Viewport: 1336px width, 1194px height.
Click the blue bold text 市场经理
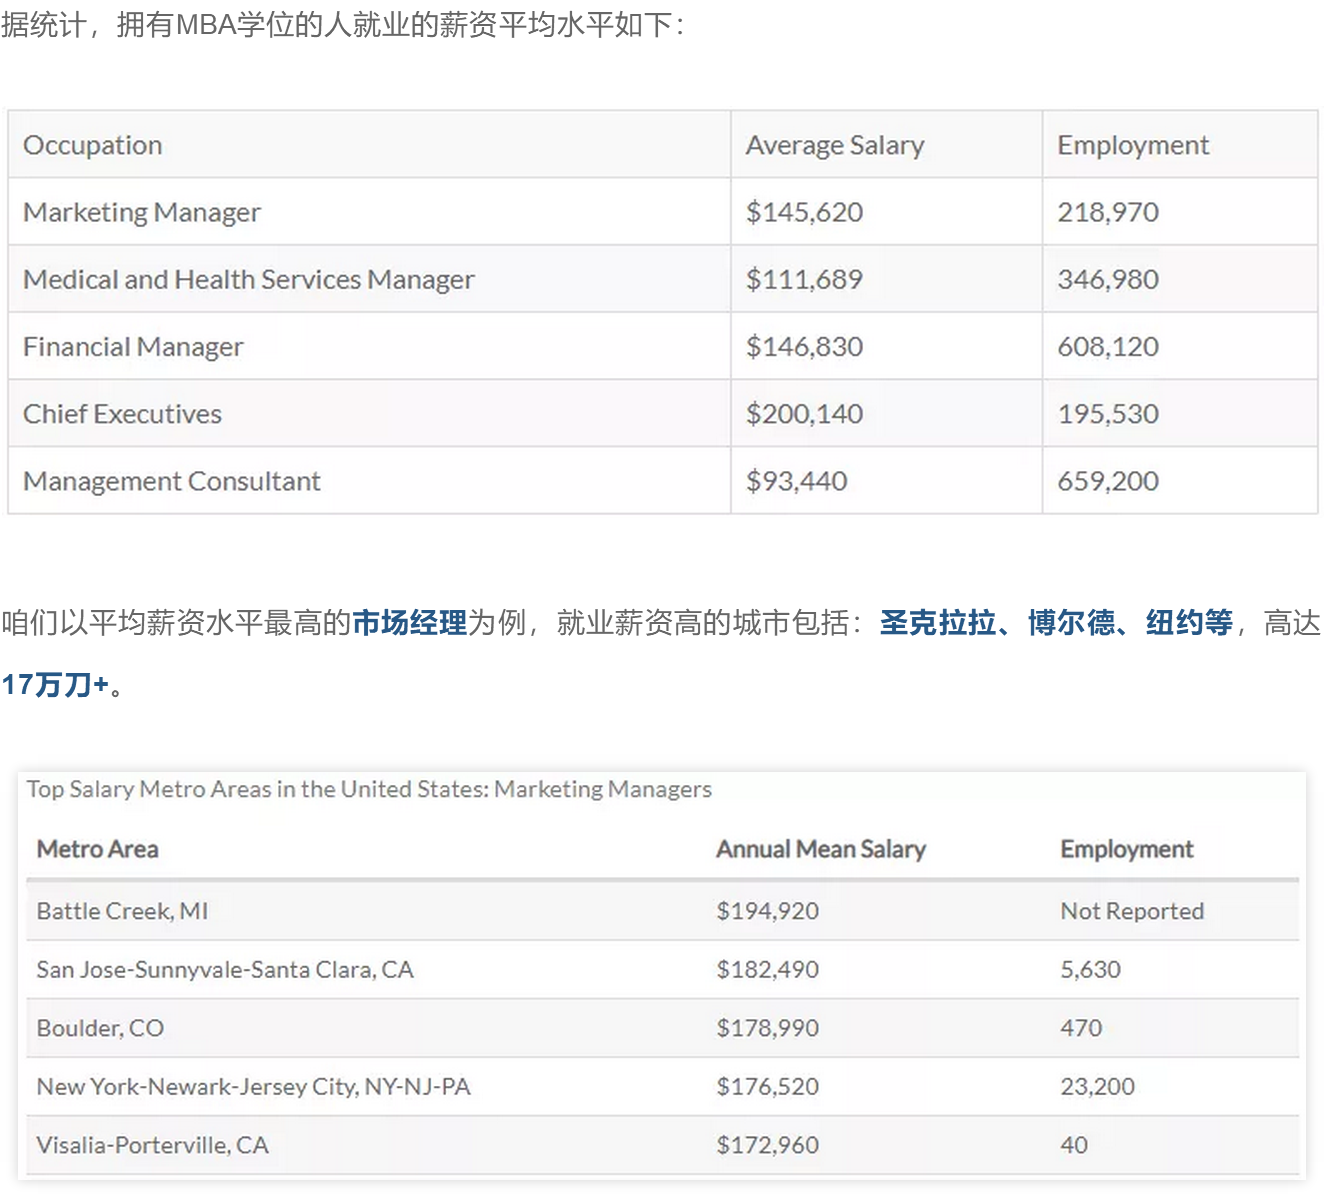[410, 623]
